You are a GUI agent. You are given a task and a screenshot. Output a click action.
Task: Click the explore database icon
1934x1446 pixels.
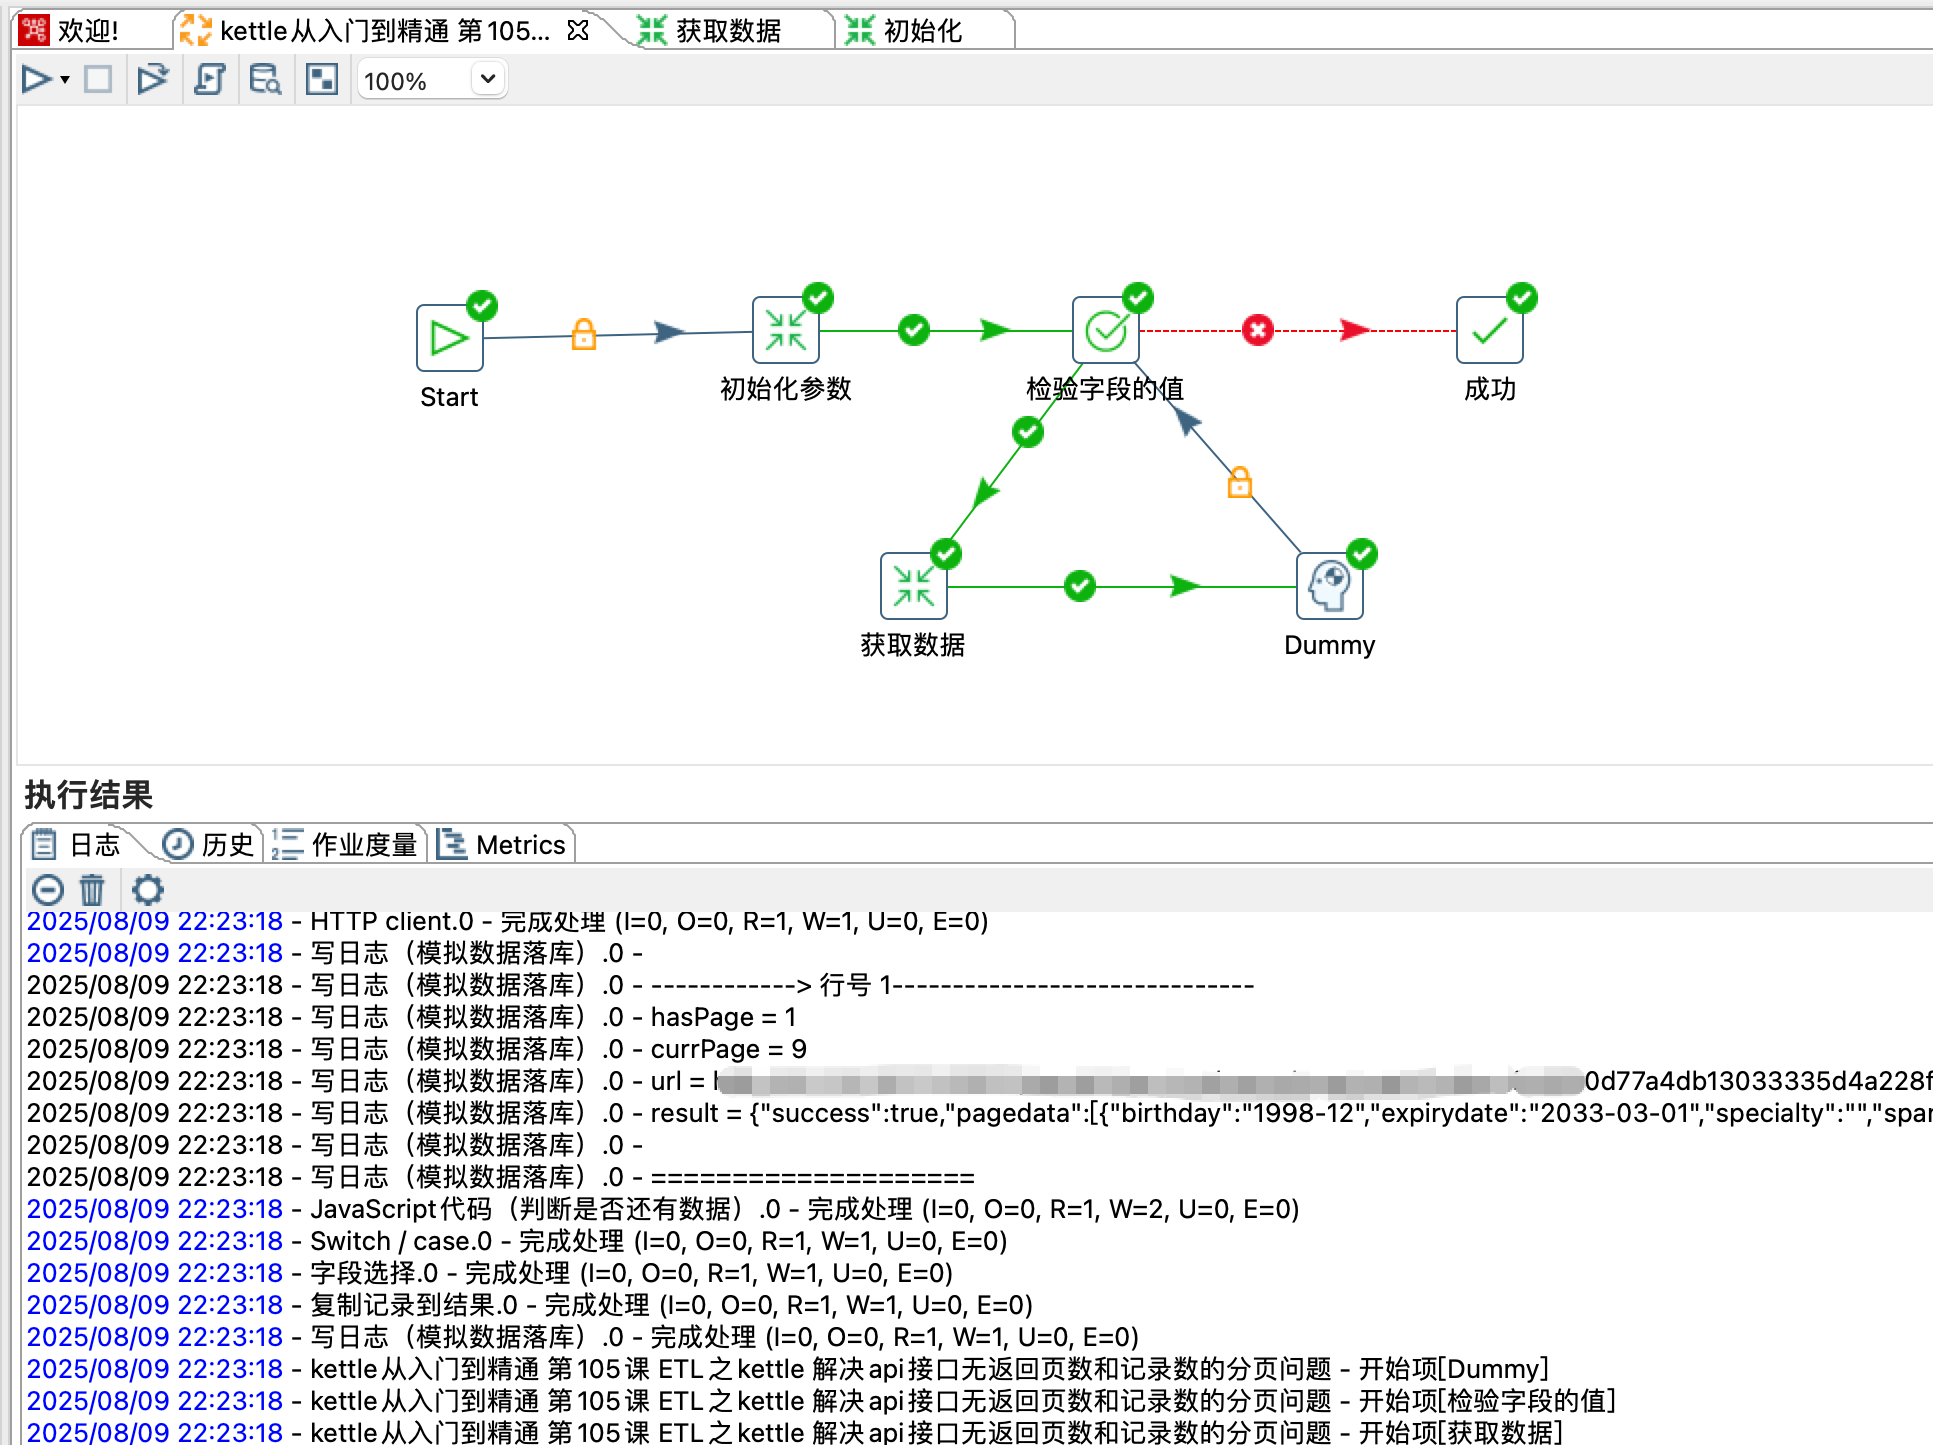(x=265, y=79)
